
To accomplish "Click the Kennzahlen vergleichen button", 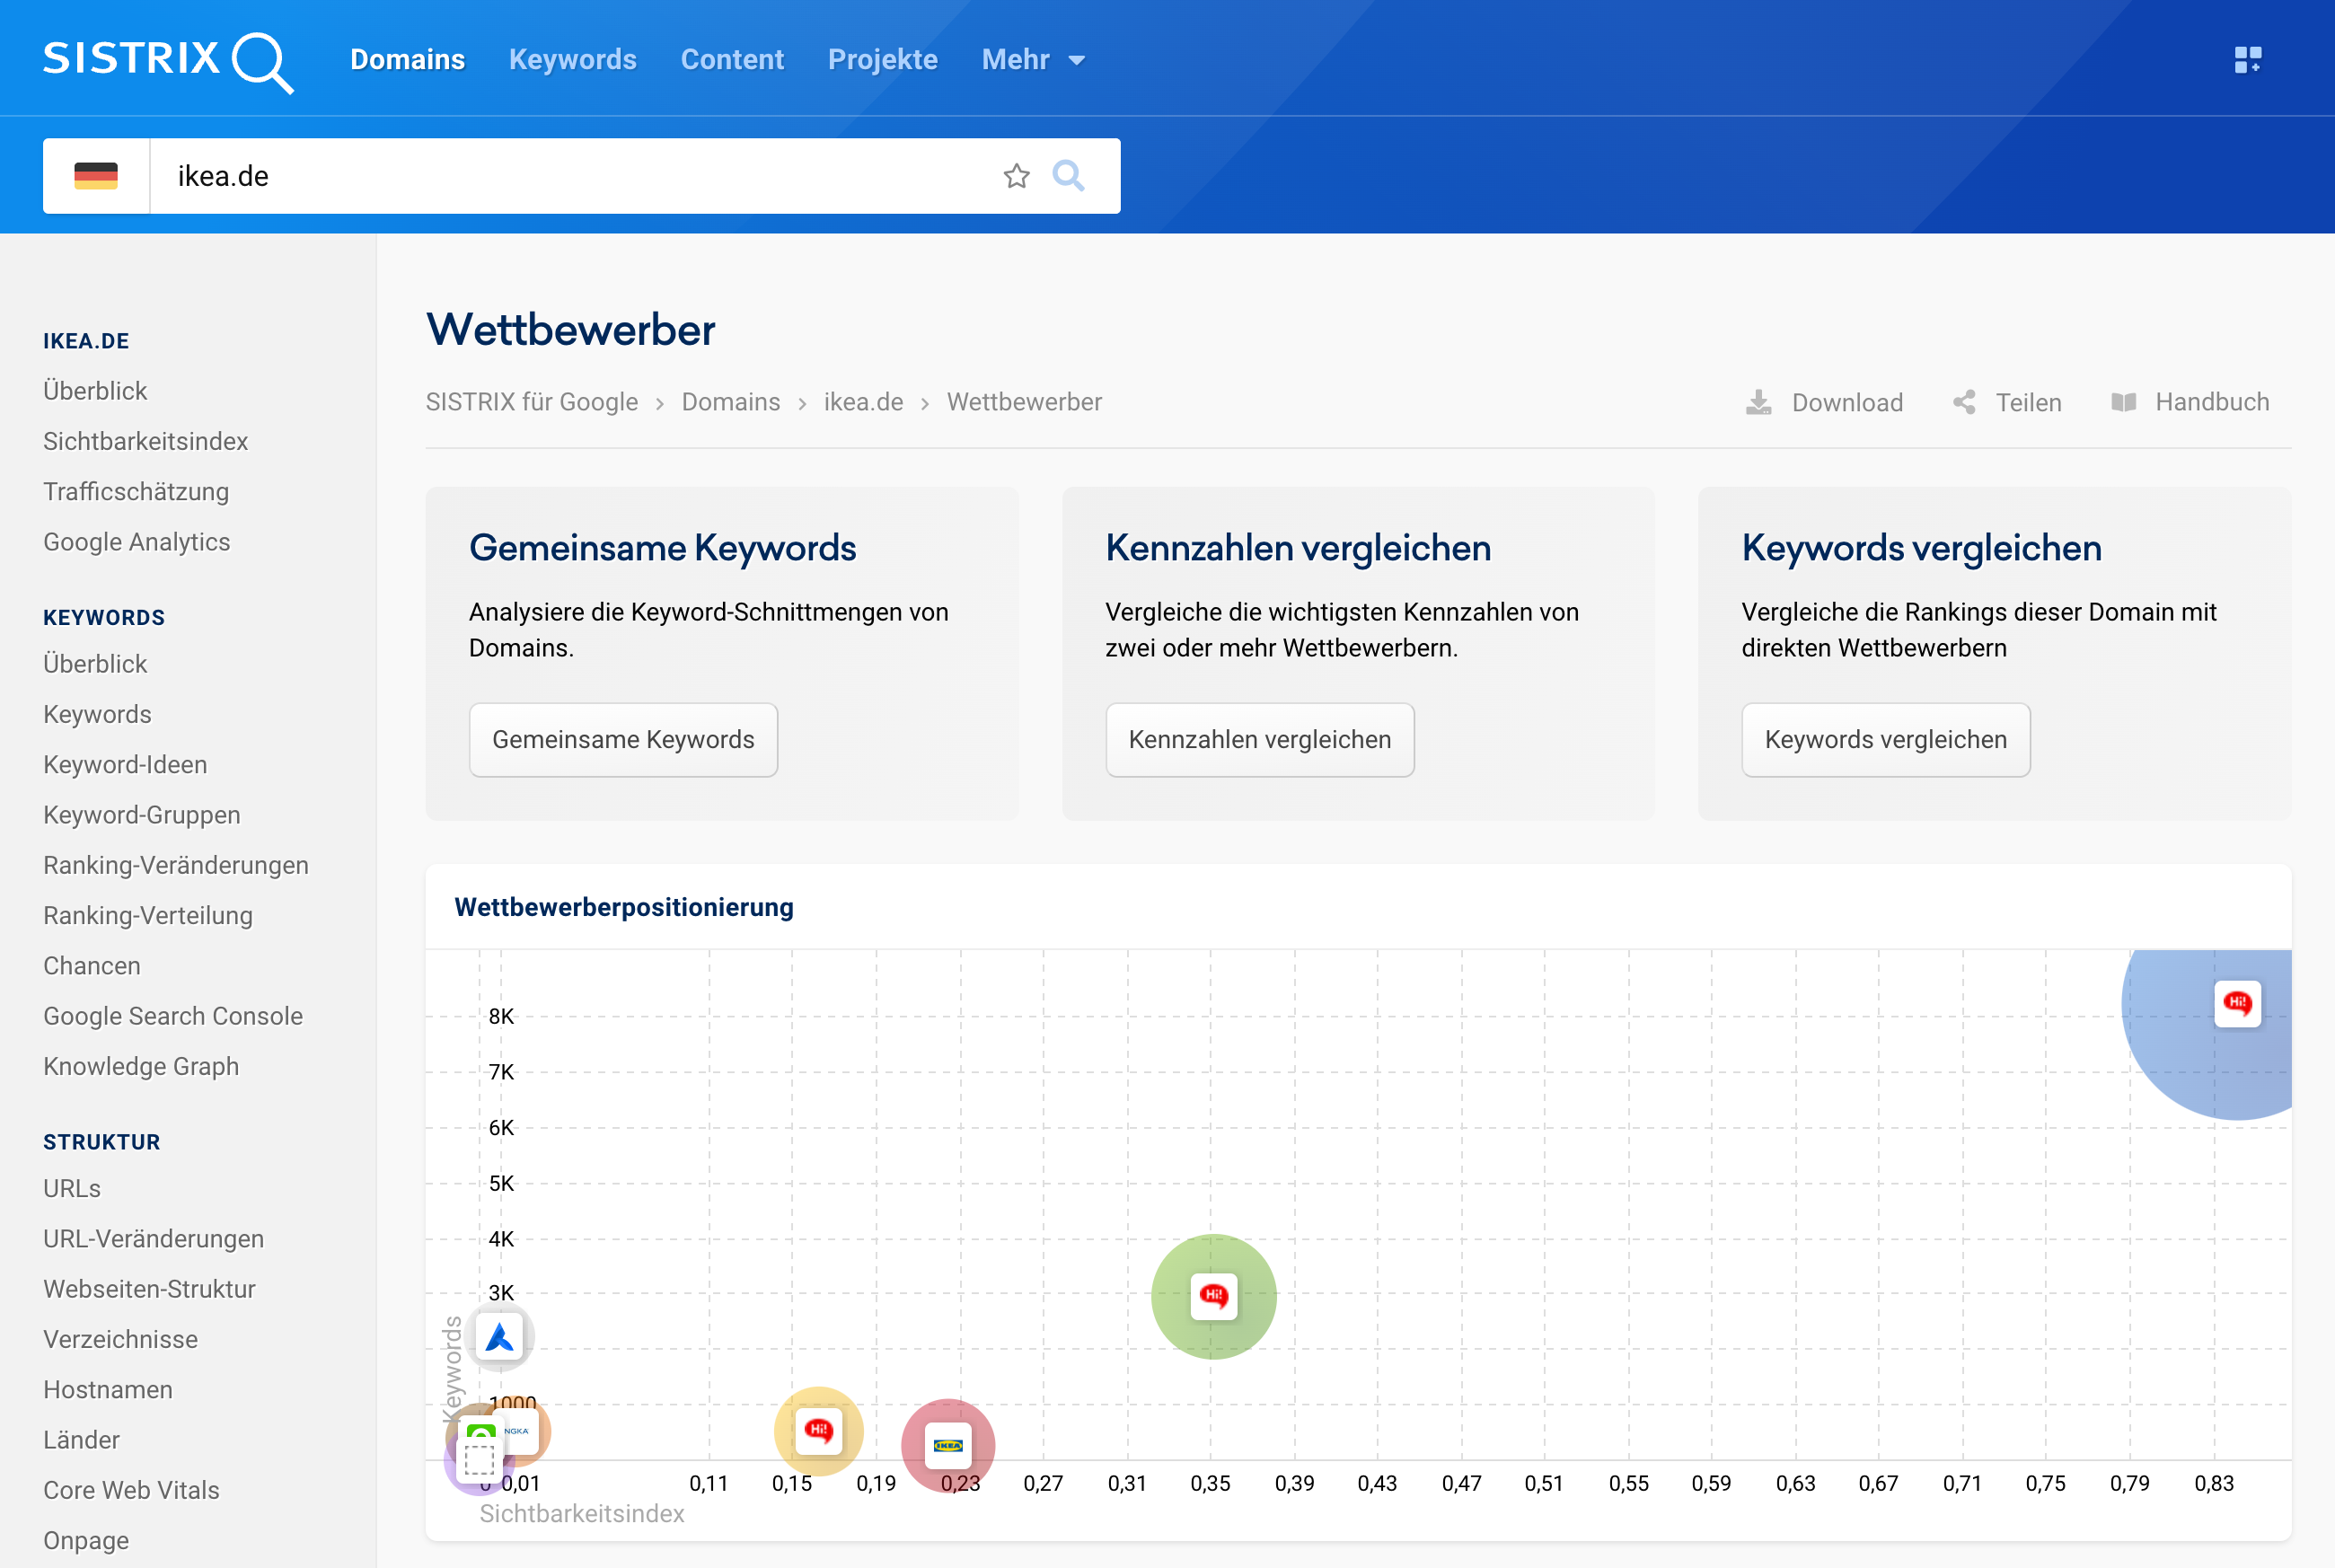I will point(1259,740).
